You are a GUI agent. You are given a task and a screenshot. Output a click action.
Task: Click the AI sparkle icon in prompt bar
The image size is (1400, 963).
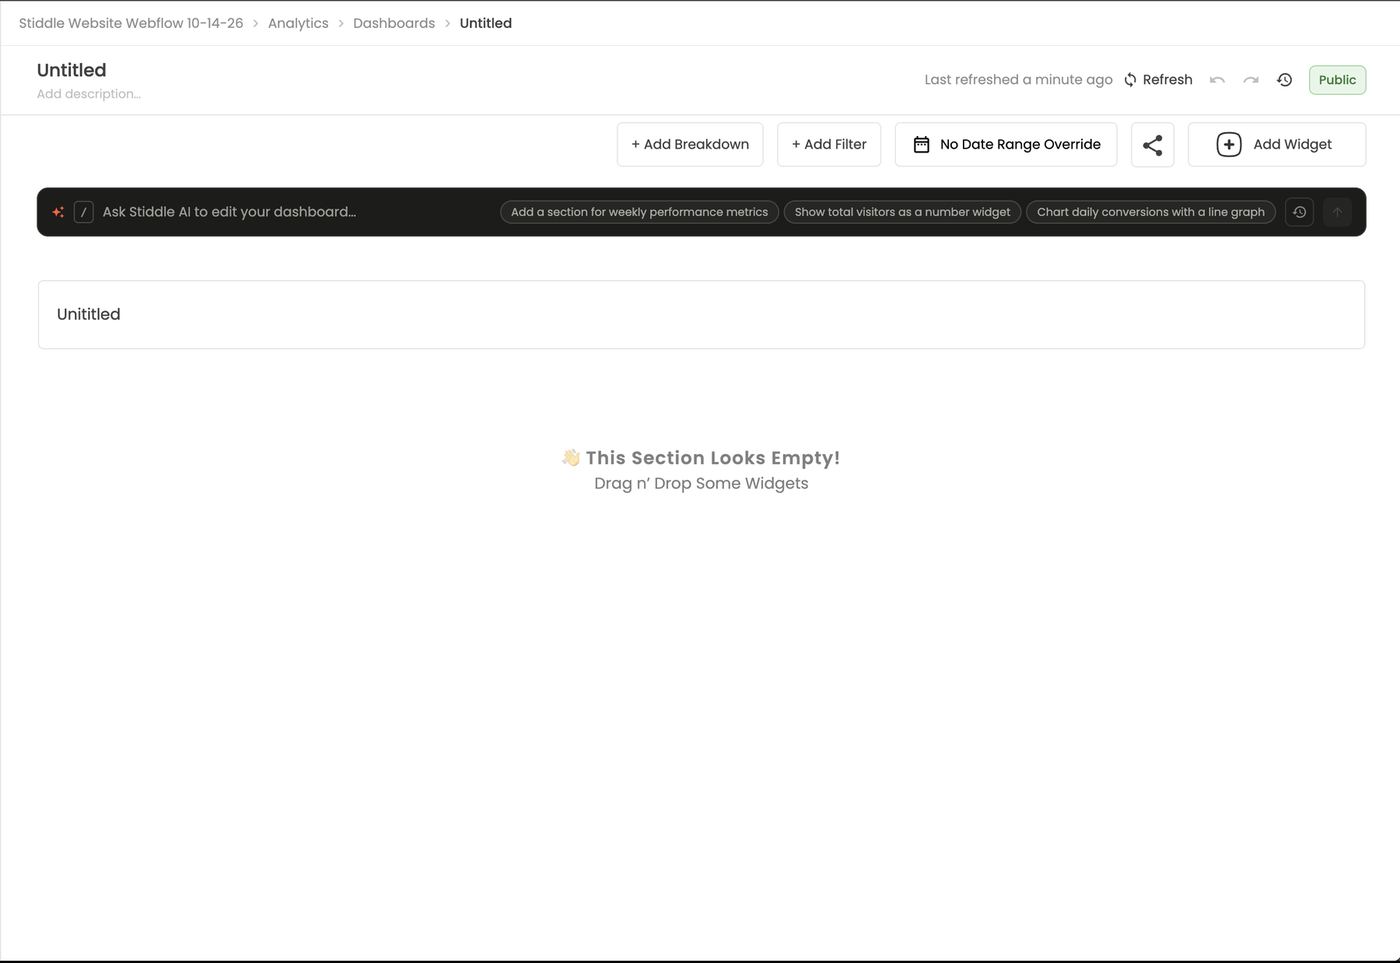[x=58, y=212]
